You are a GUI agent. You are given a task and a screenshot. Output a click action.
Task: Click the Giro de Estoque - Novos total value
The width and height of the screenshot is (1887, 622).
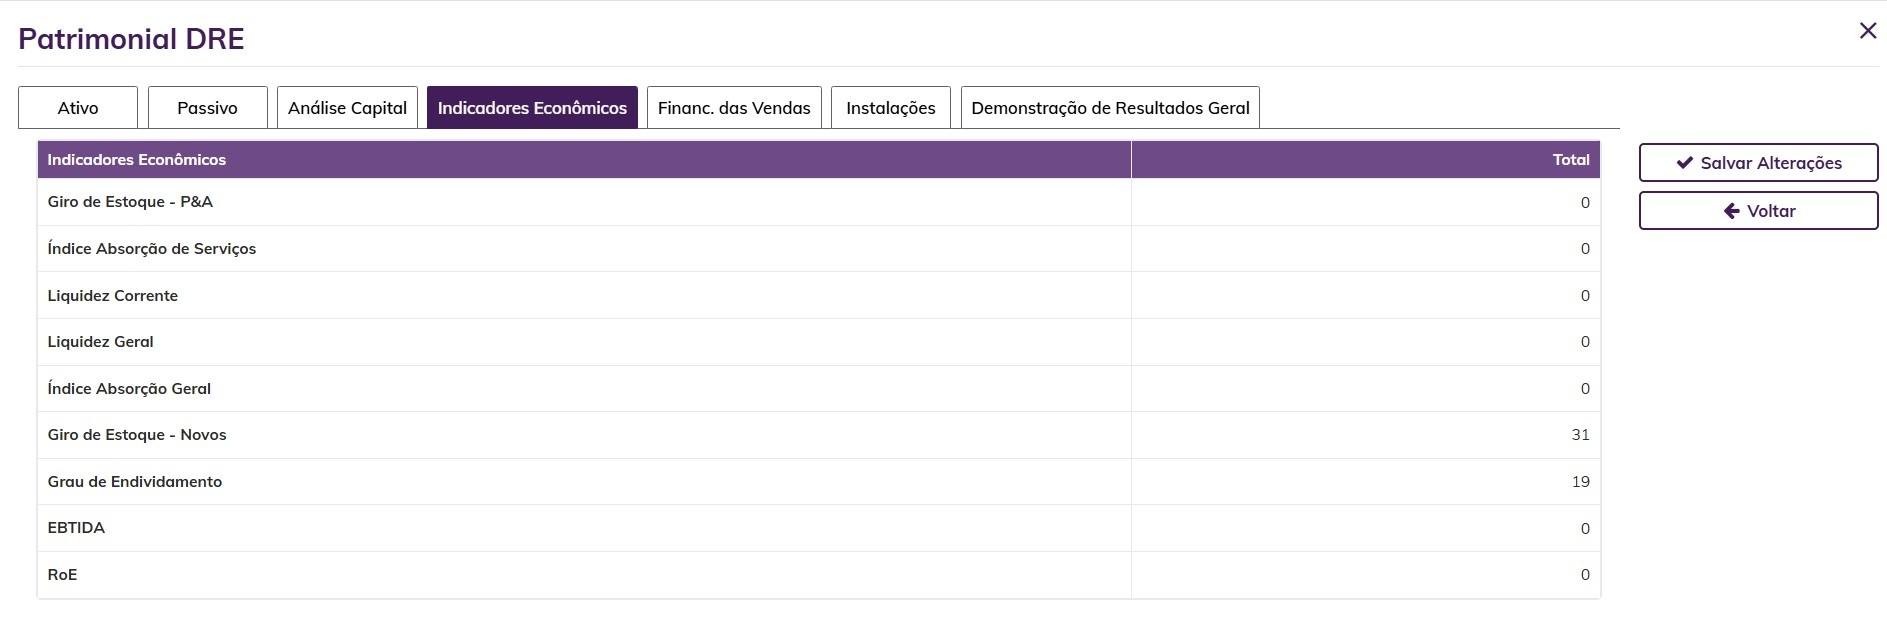(1580, 435)
